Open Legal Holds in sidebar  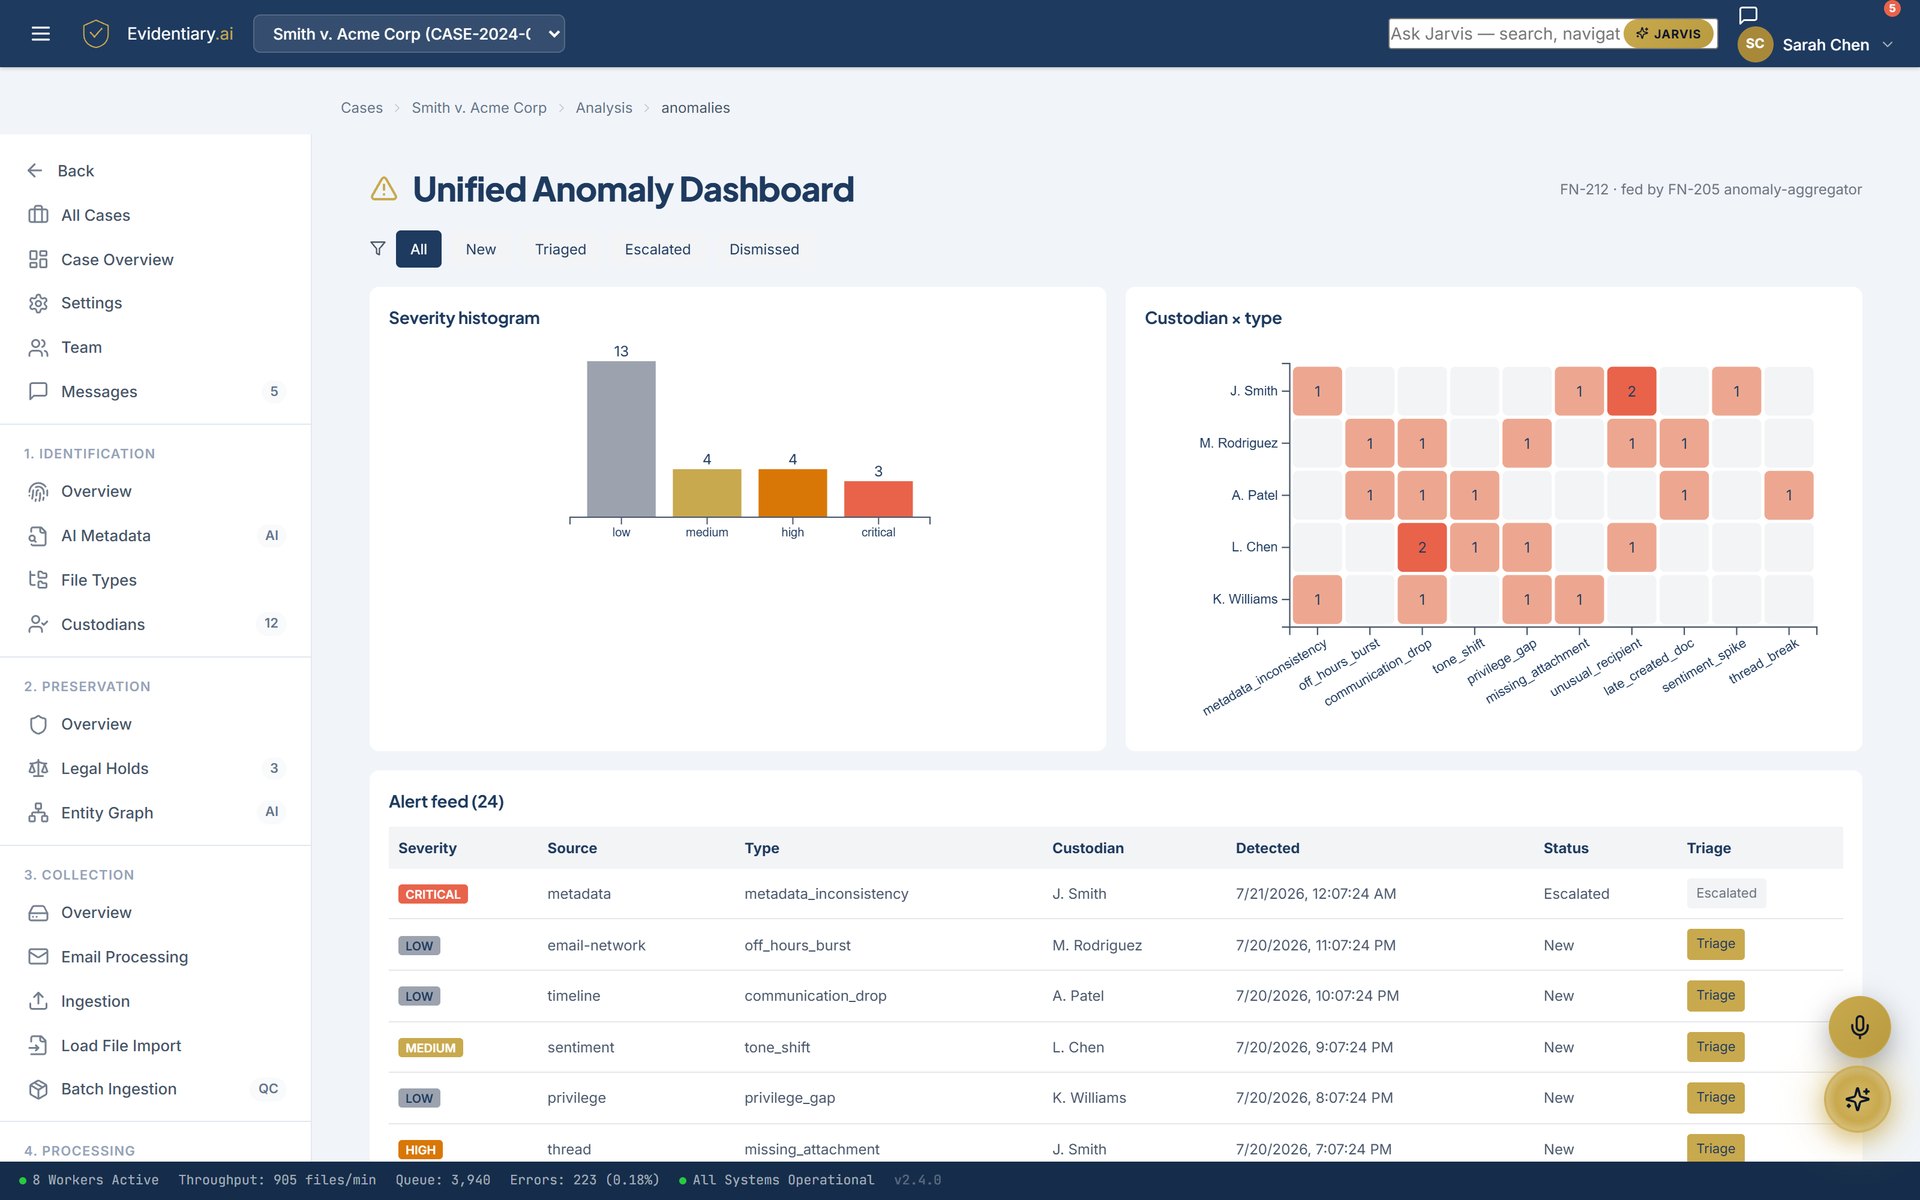[155, 768]
